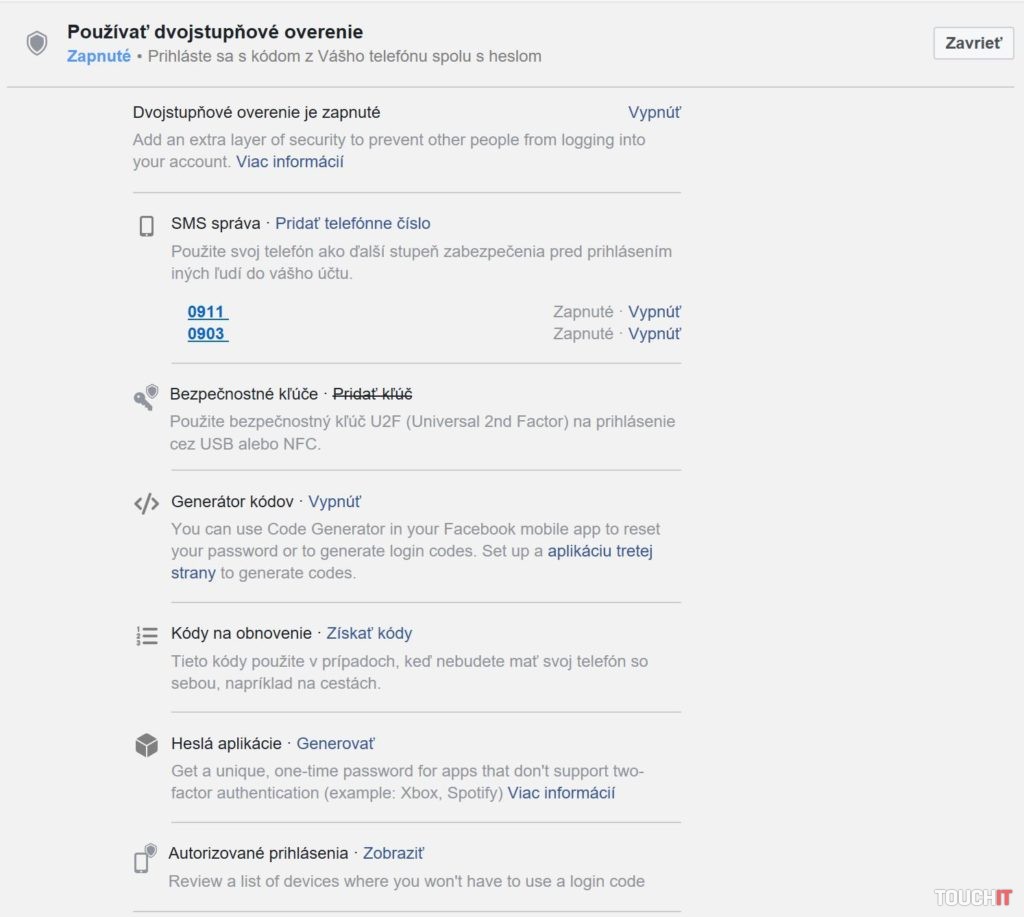This screenshot has width=1024, height=917.
Task: Disable SMS for the 0903 number
Action: point(654,334)
